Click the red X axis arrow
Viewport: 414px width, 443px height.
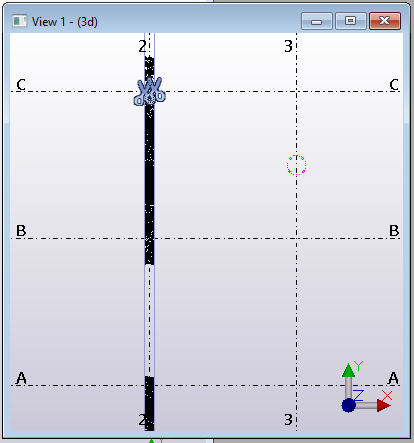click(383, 405)
